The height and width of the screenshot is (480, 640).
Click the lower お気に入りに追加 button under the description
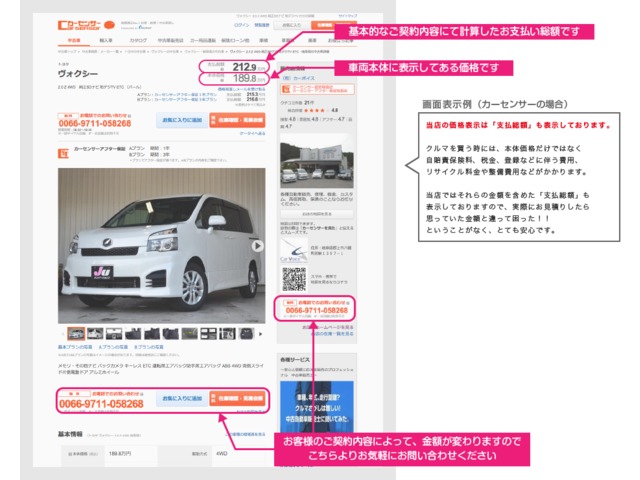coord(182,398)
